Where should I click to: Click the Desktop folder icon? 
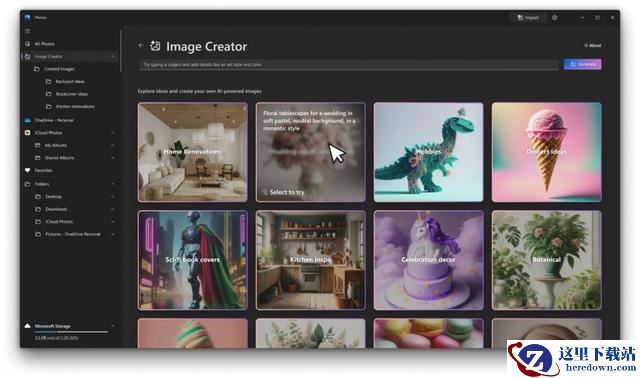click(38, 197)
